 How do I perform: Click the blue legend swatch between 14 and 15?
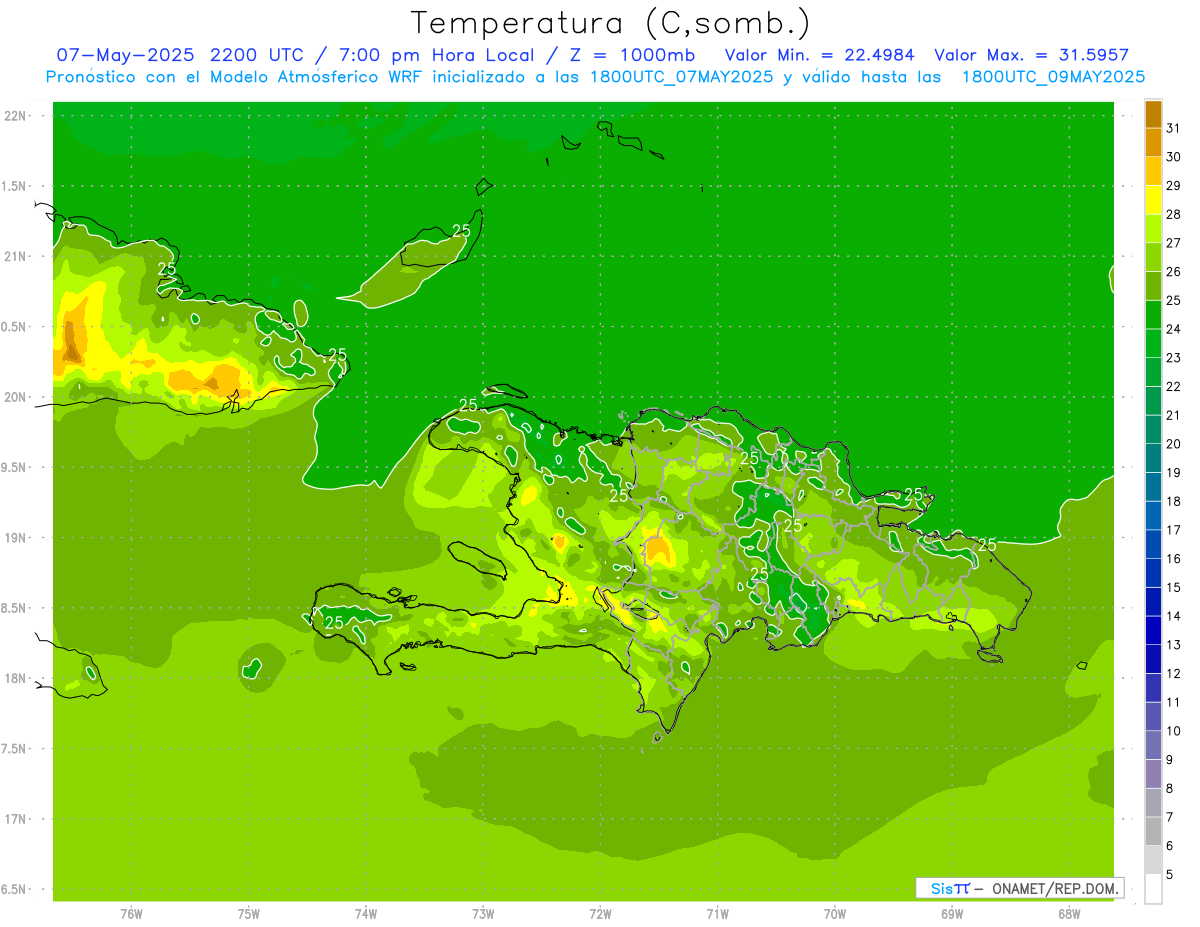tap(1153, 602)
